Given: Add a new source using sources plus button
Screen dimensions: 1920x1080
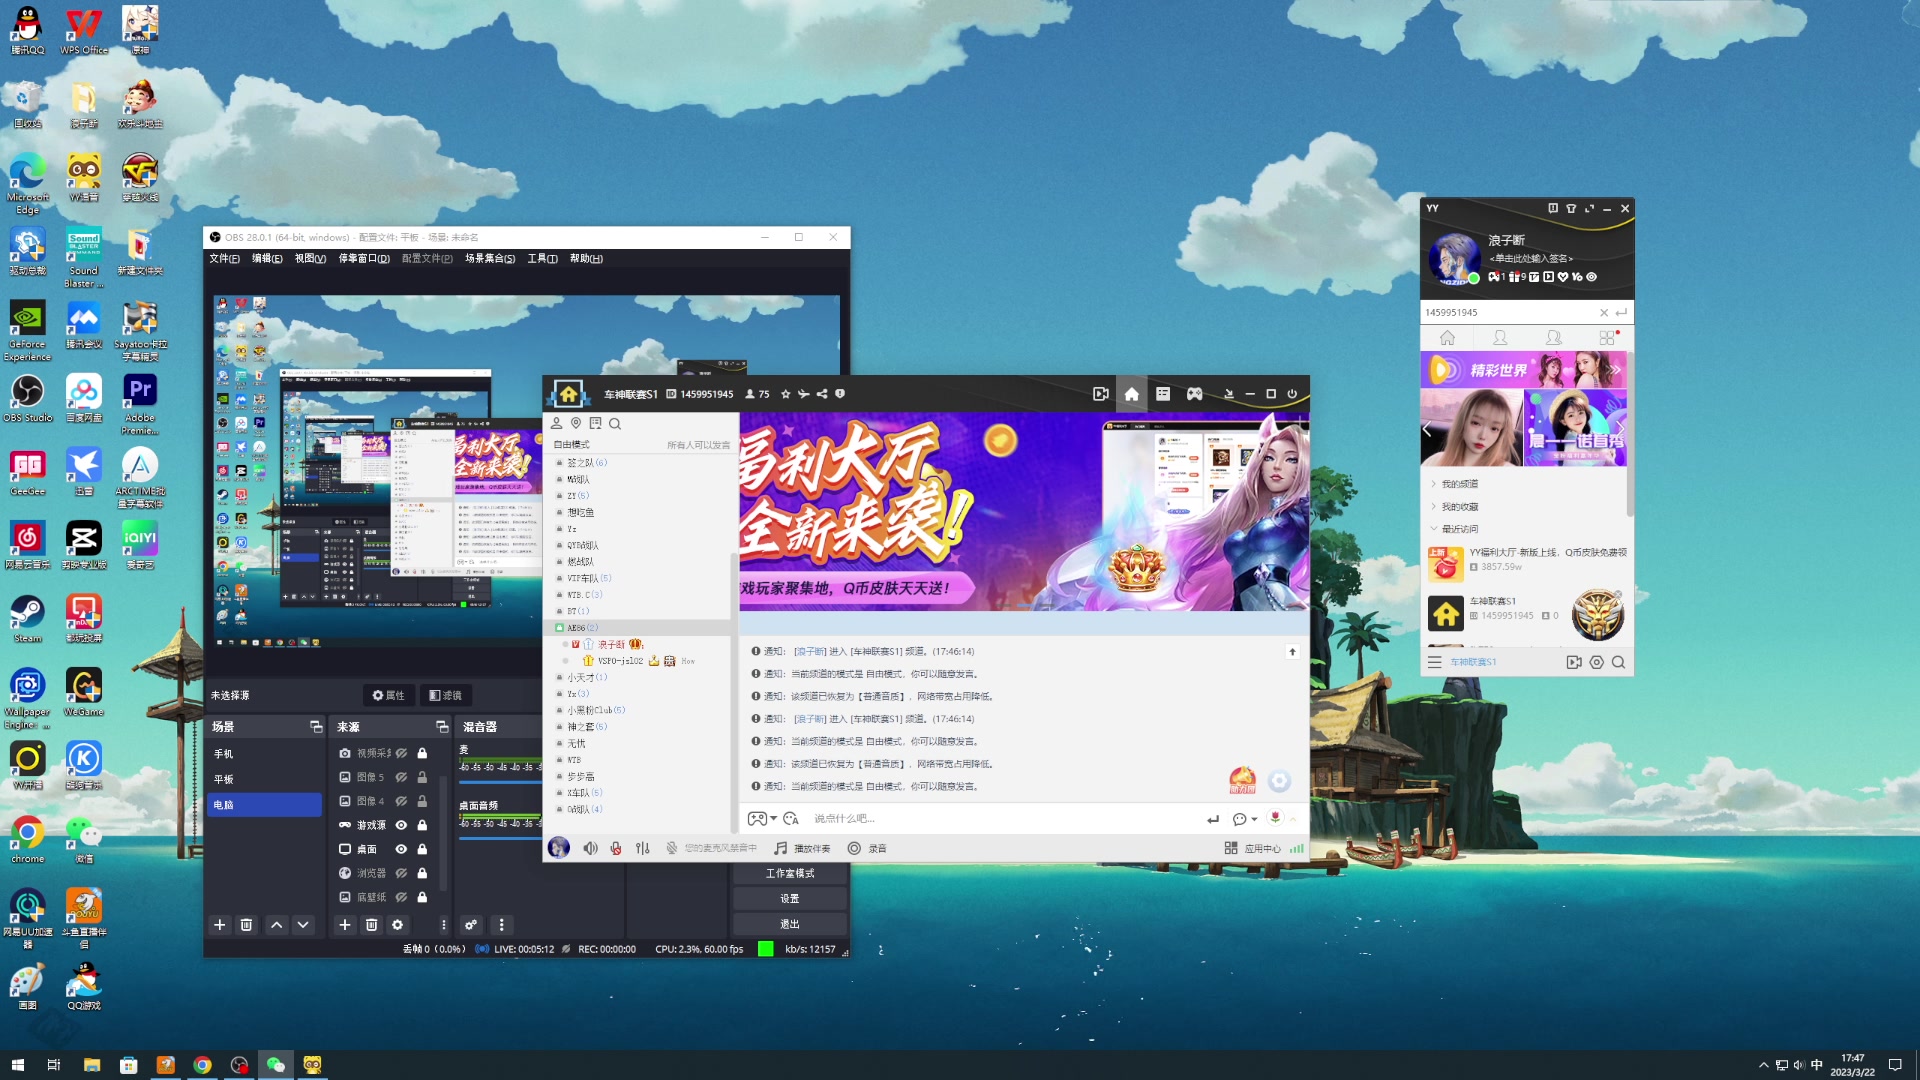Looking at the screenshot, I should (x=345, y=925).
